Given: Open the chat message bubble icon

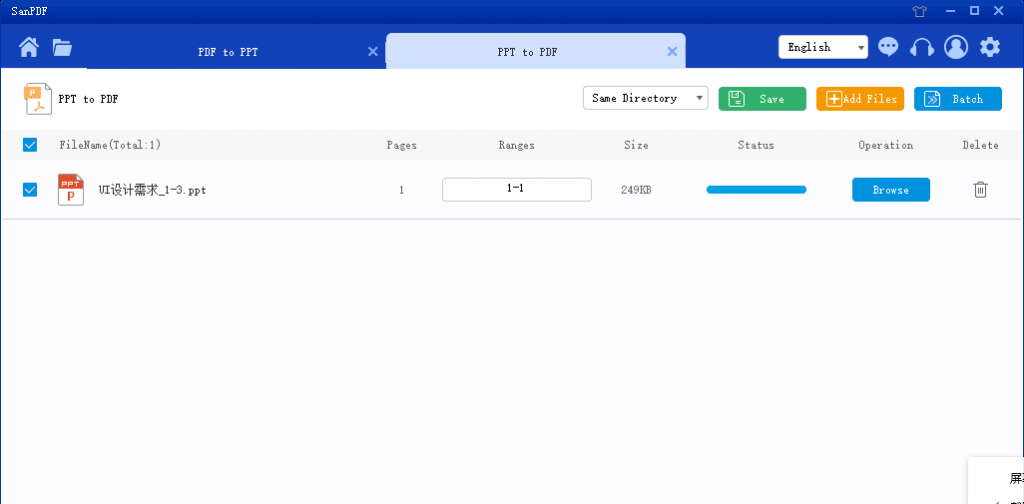Looking at the screenshot, I should click(888, 47).
